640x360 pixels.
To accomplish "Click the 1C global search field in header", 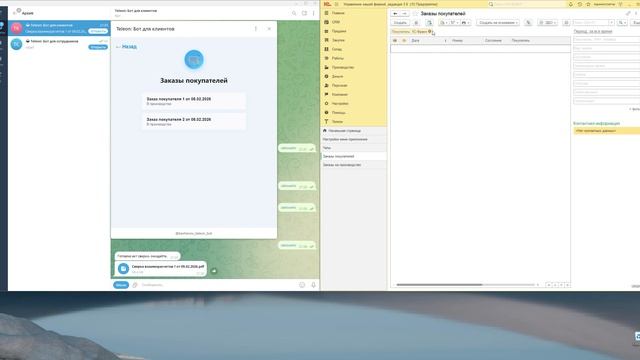I will click(527, 4).
